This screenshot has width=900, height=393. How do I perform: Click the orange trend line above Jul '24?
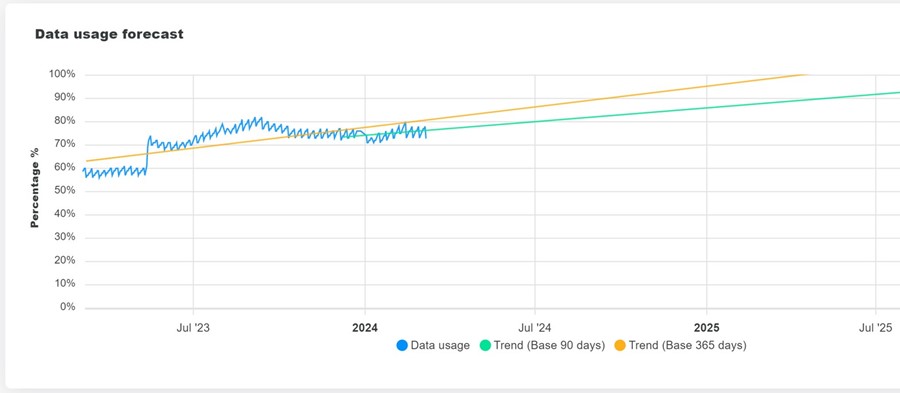(x=535, y=107)
